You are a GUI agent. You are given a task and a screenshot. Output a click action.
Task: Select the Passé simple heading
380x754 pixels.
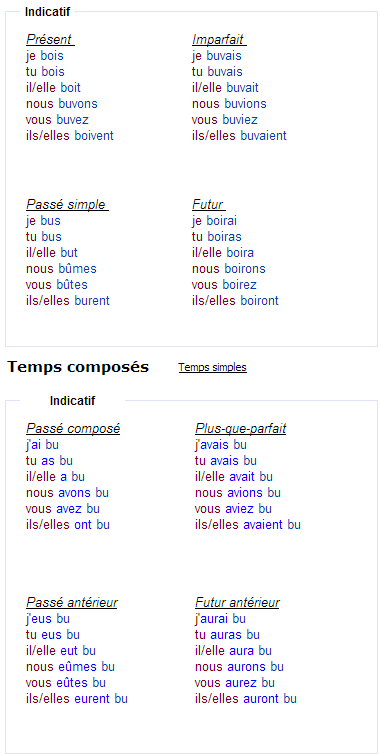(66, 205)
